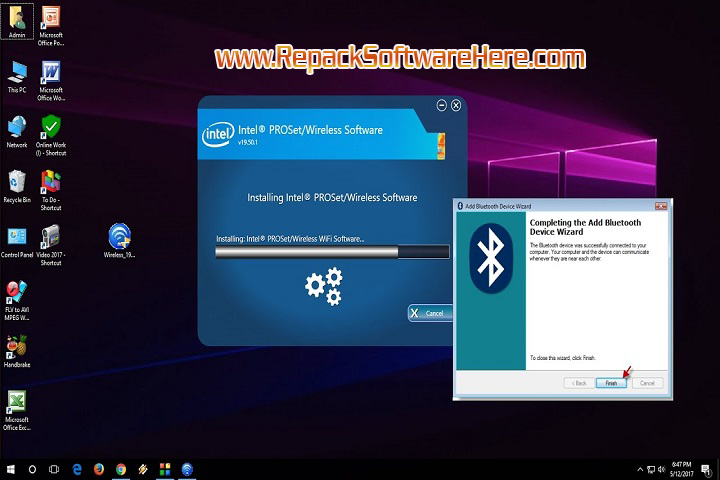Select the Network desktop icon
Image resolution: width=720 pixels, height=480 pixels.
(17, 132)
